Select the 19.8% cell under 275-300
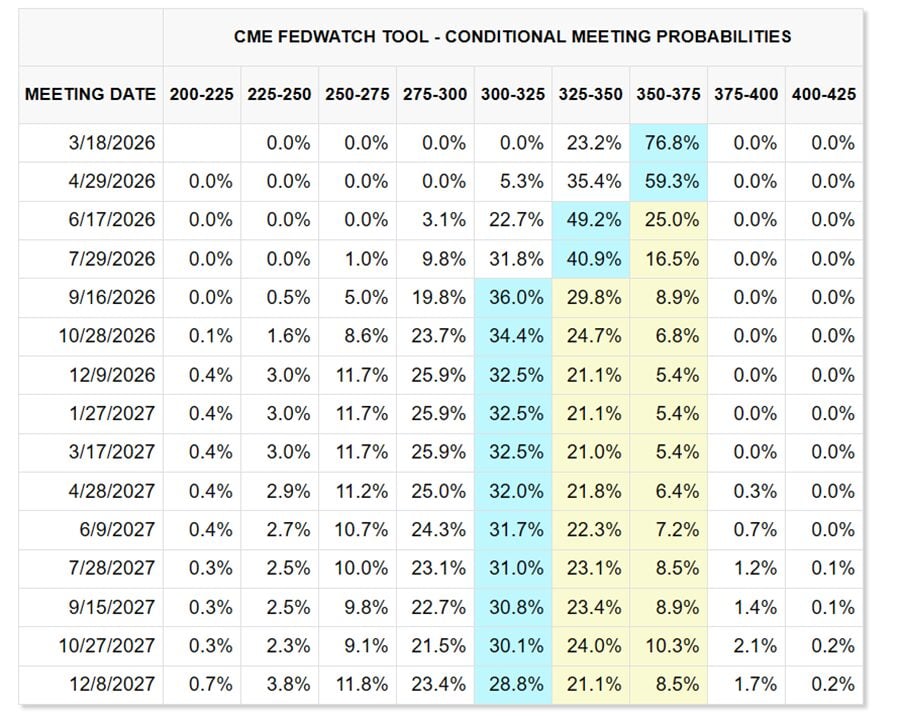This screenshot has height=717, width=903. 436,298
